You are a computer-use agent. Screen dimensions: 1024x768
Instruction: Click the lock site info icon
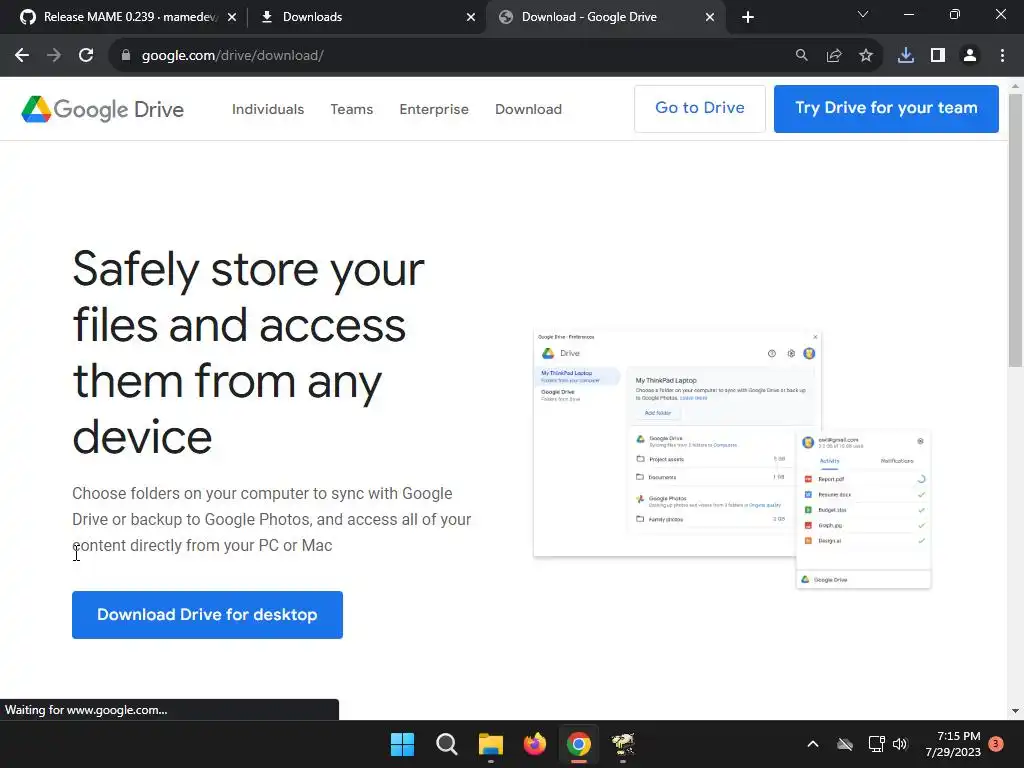[x=126, y=56]
